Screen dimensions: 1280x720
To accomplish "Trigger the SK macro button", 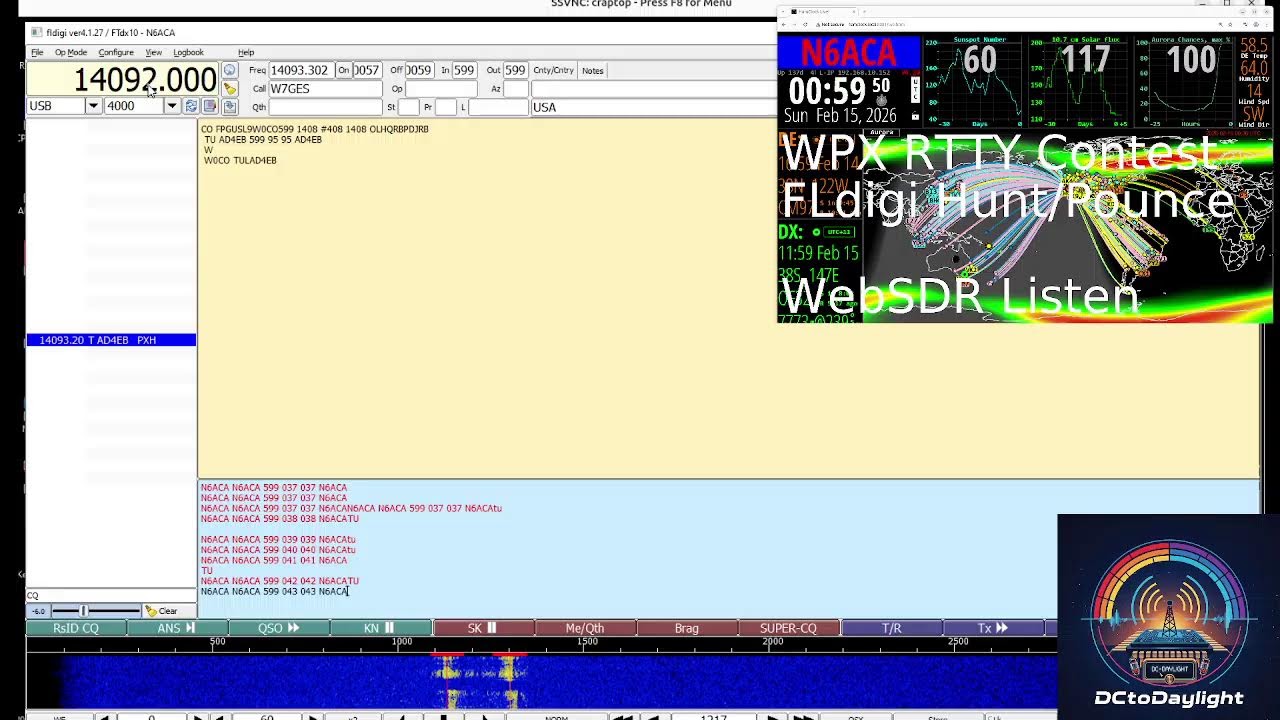I will click(x=483, y=628).
